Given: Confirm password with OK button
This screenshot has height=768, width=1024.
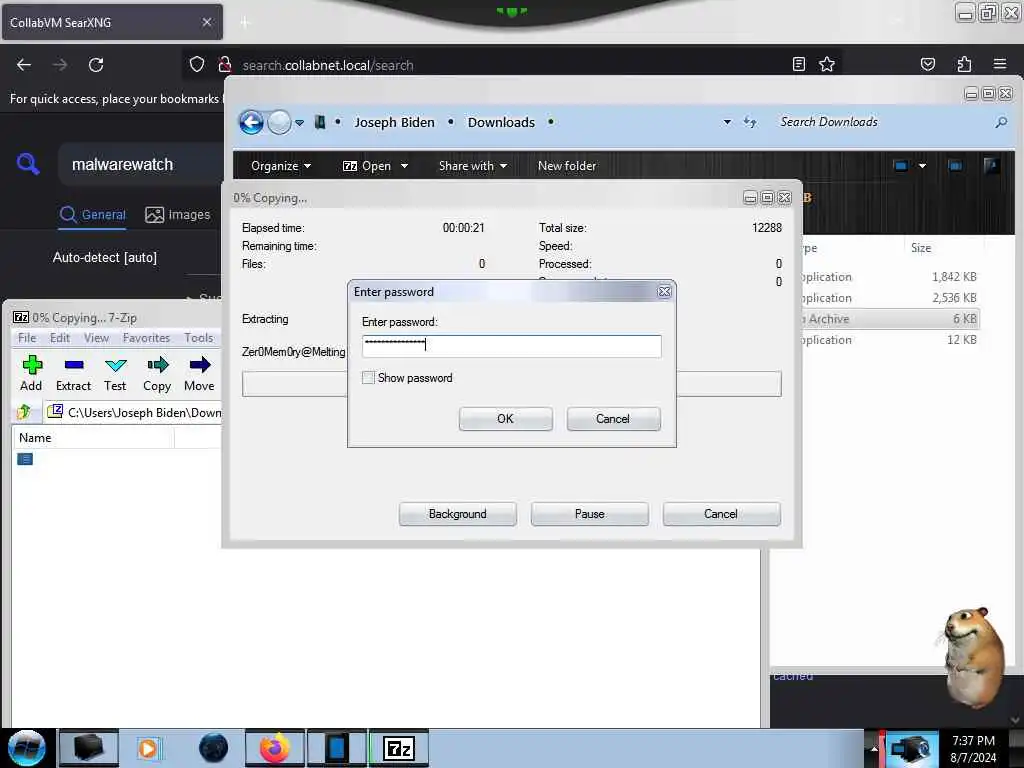Looking at the screenshot, I should tap(505, 419).
